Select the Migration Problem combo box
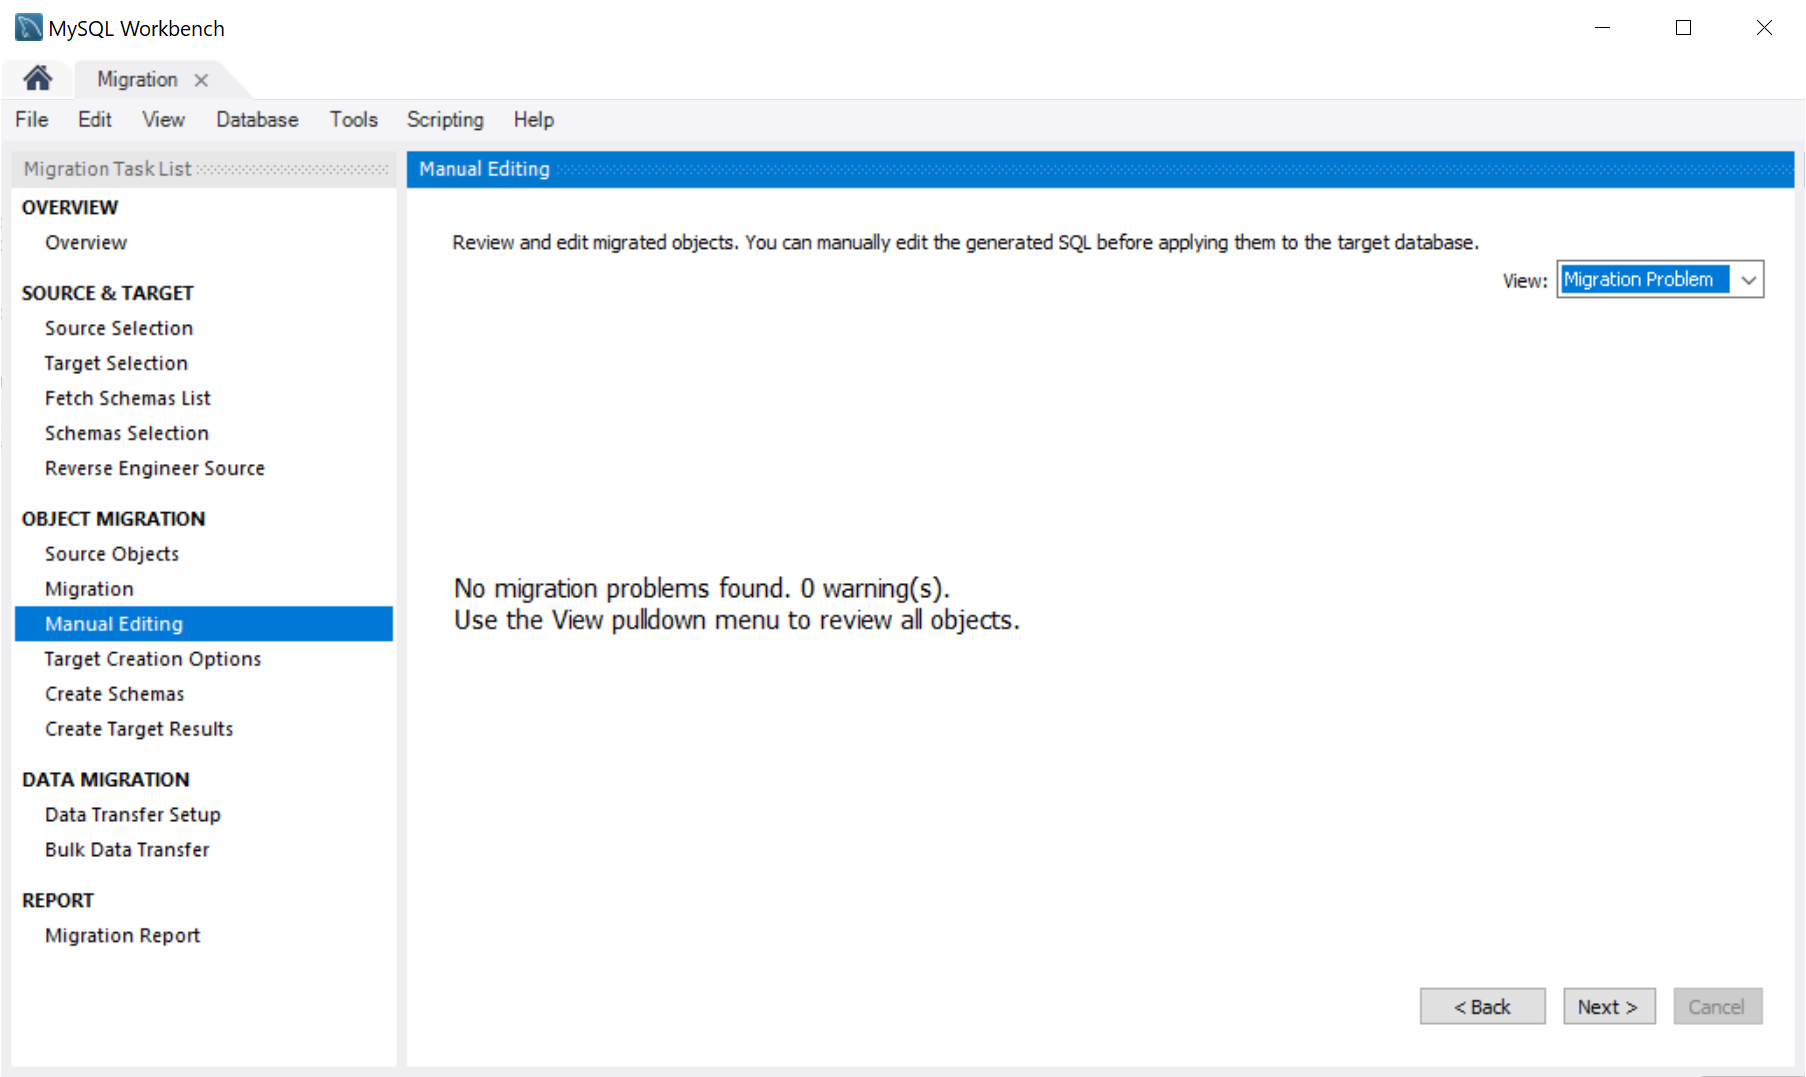1806x1077 pixels. [x=1645, y=280]
